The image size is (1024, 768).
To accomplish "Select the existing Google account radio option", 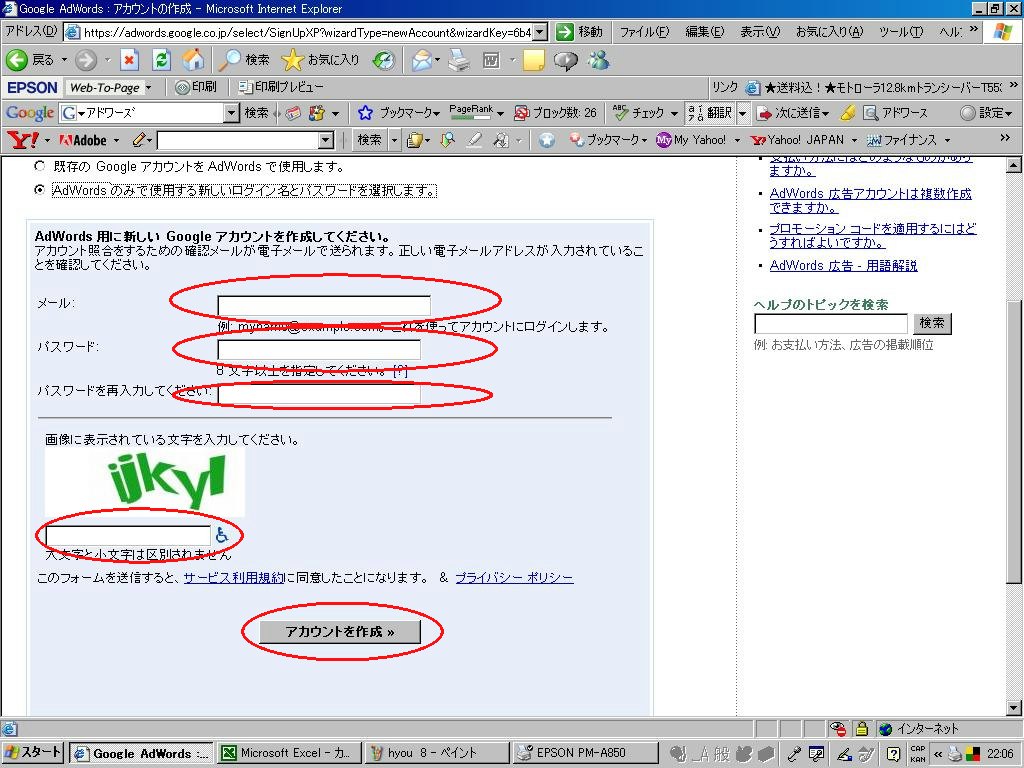I will 39,167.
